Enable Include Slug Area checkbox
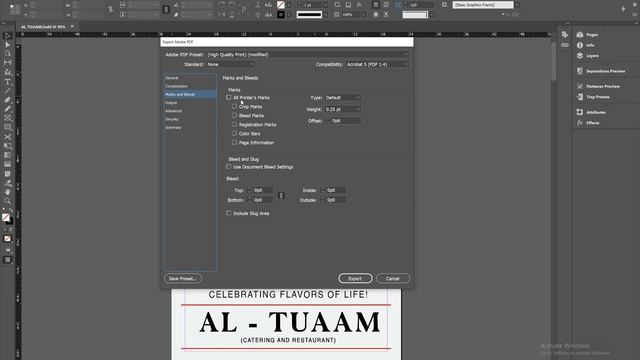Screen dimensions: 640x360 (229, 213)
